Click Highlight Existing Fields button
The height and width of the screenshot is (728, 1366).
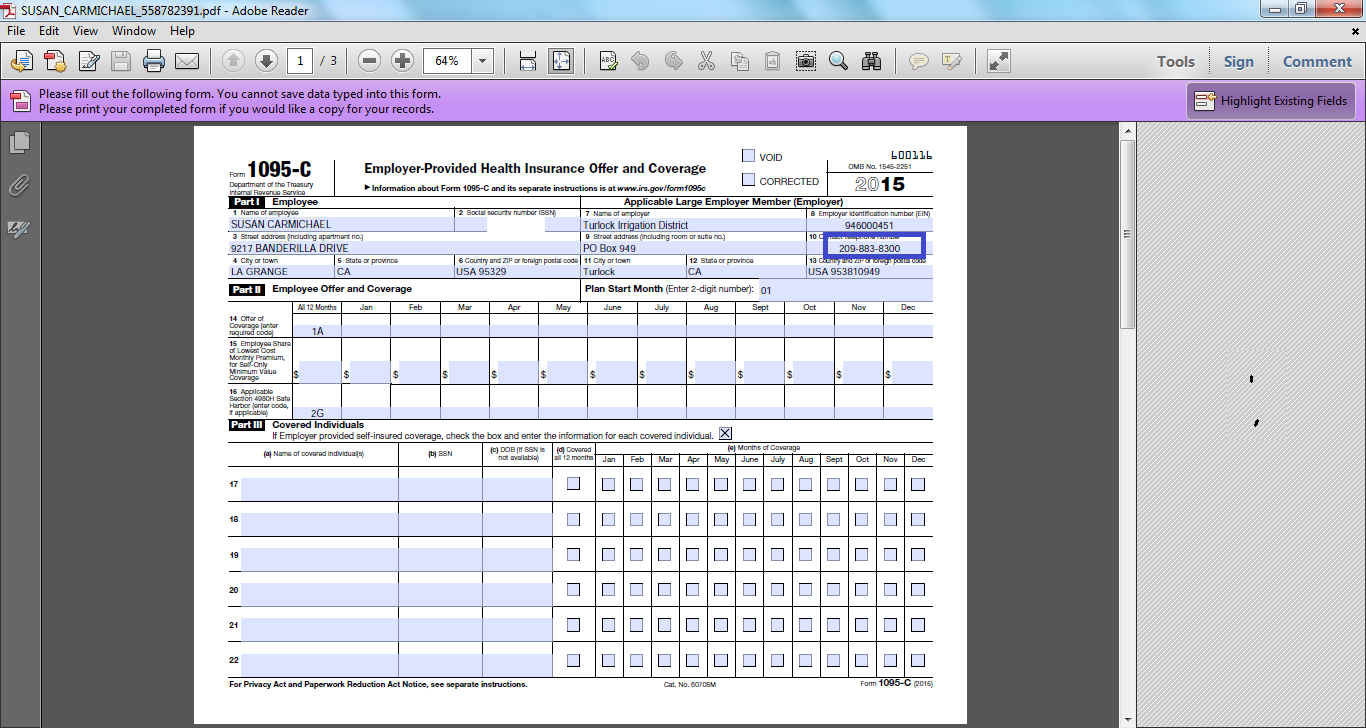(1270, 100)
